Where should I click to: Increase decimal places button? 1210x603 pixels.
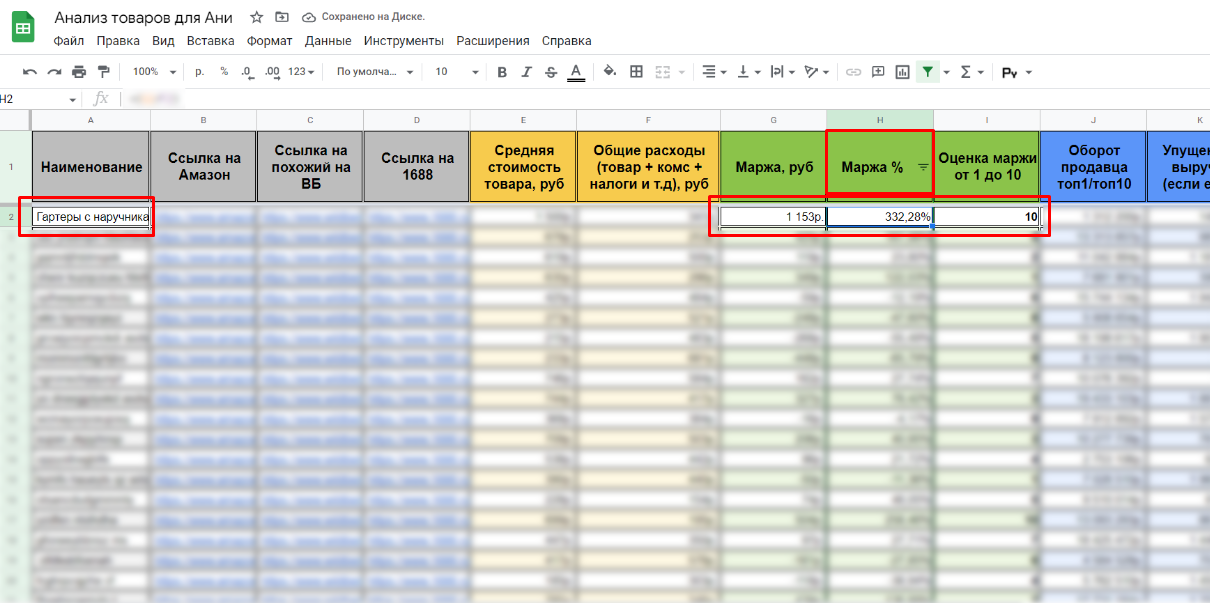(x=273, y=72)
